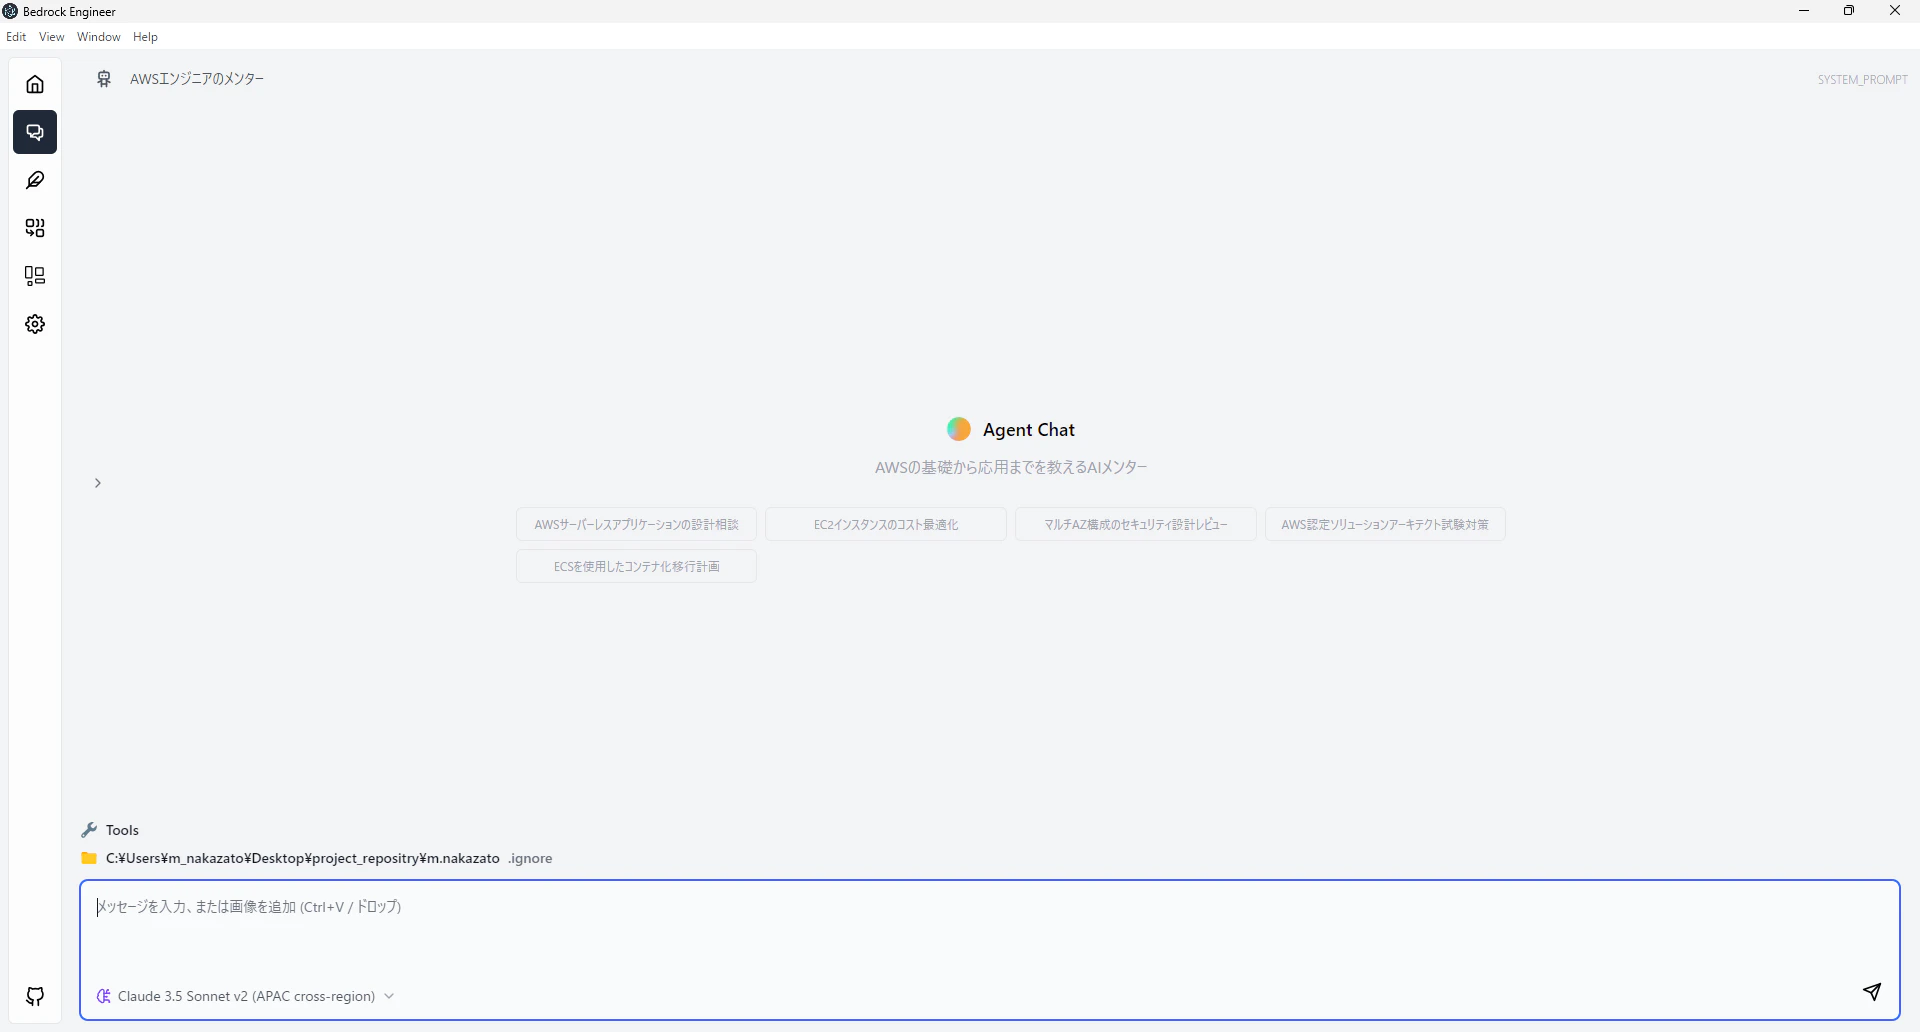
Task: Open the diagram generator sidebar icon
Action: pos(35,276)
